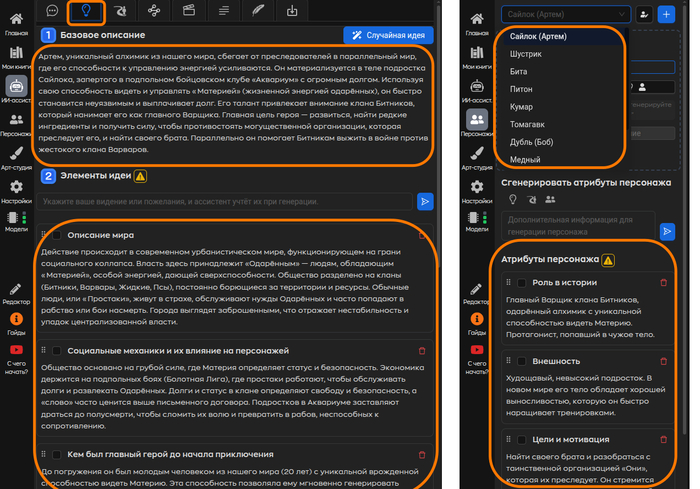Click the warning icon beside 'Элементы идеи'
Image resolution: width=700 pixels, height=489 pixels.
click(140, 177)
